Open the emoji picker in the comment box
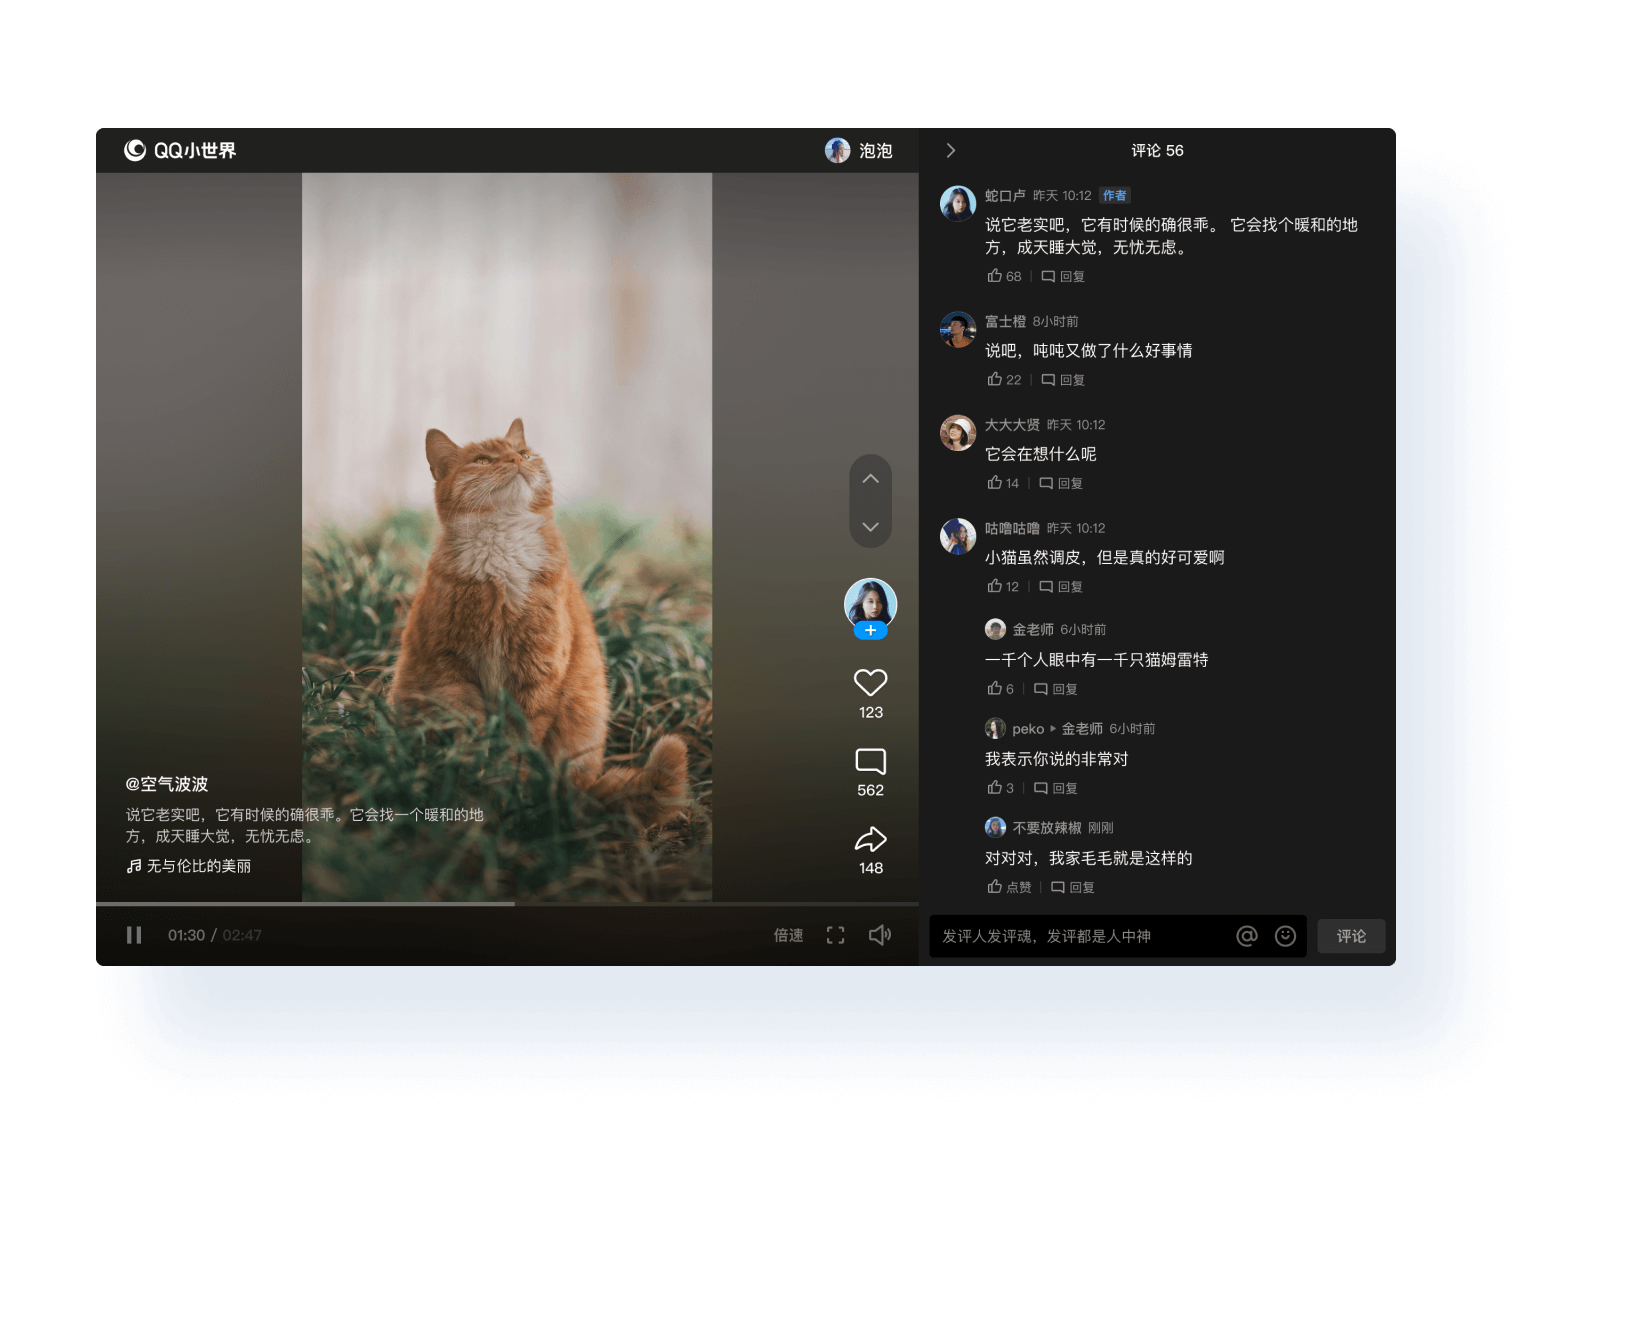Screen dimensions: 1628x1320 (x=1287, y=936)
